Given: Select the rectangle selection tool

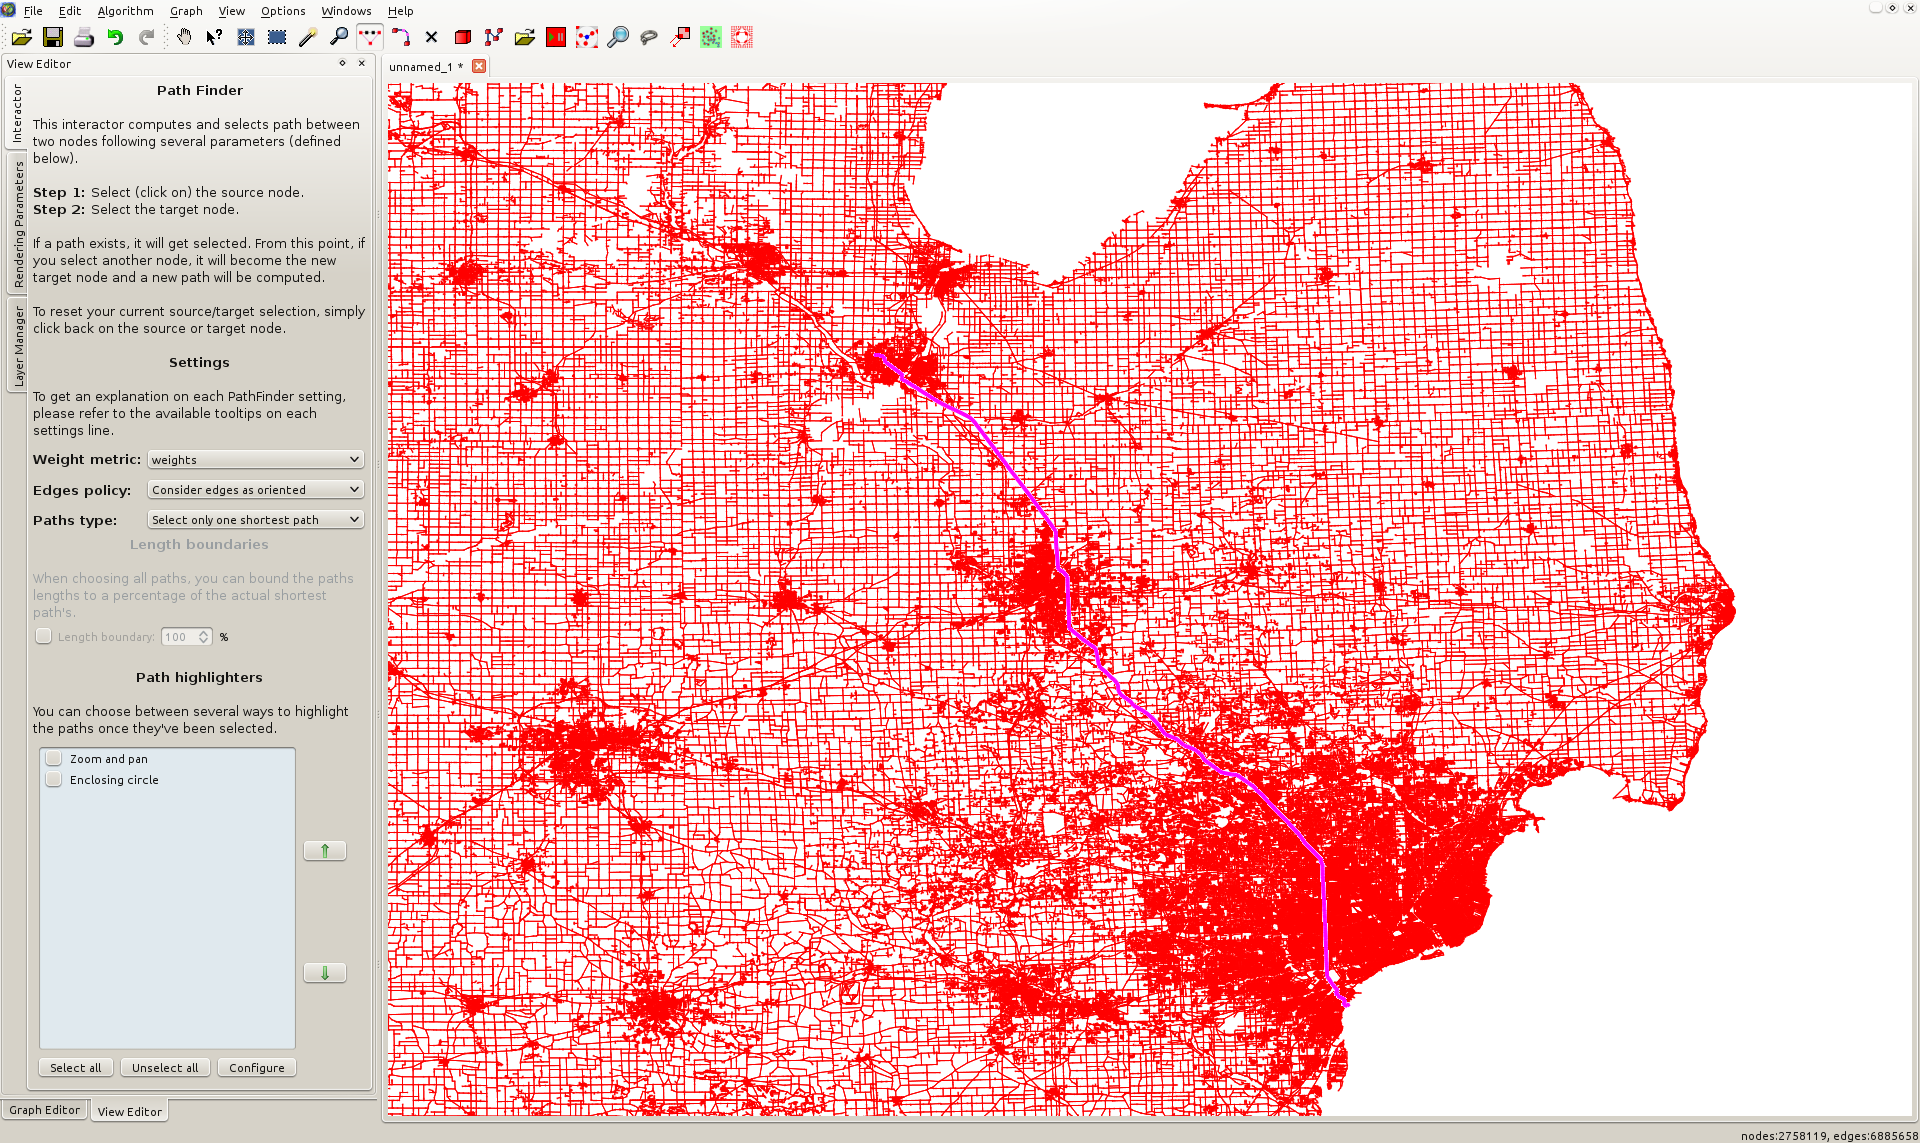Looking at the screenshot, I should click(277, 38).
